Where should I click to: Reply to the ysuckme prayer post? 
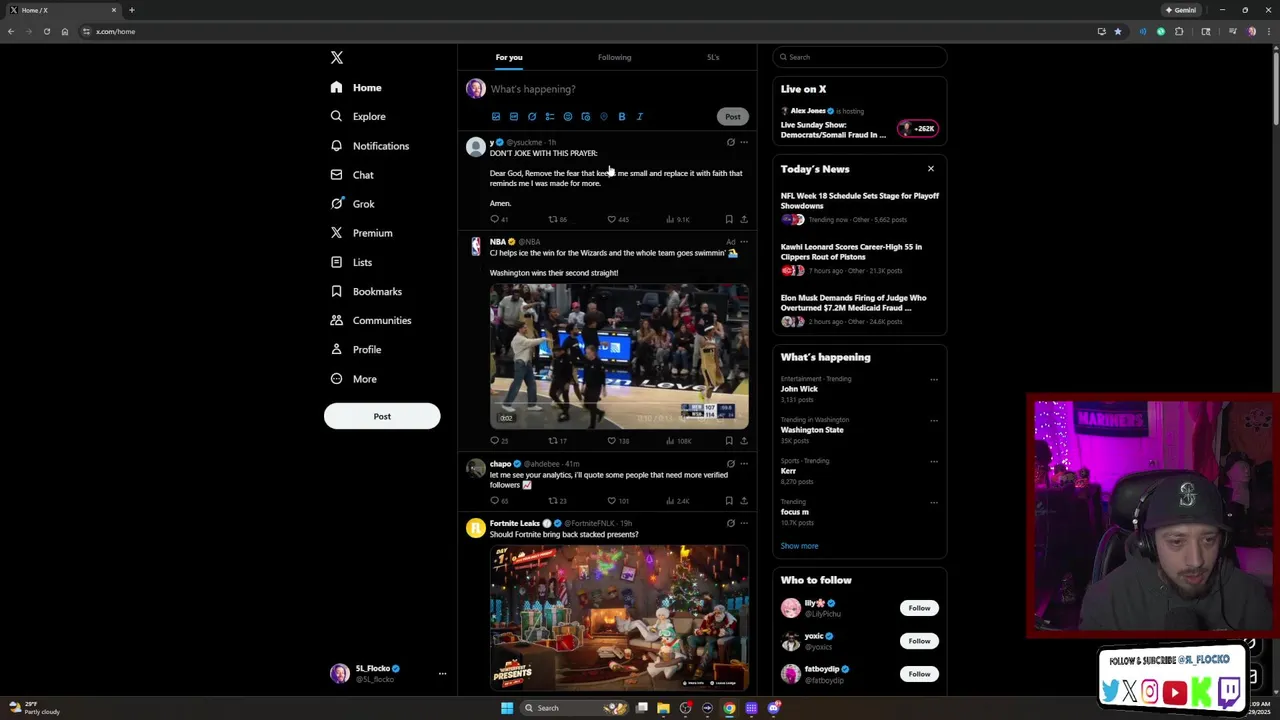point(498,219)
